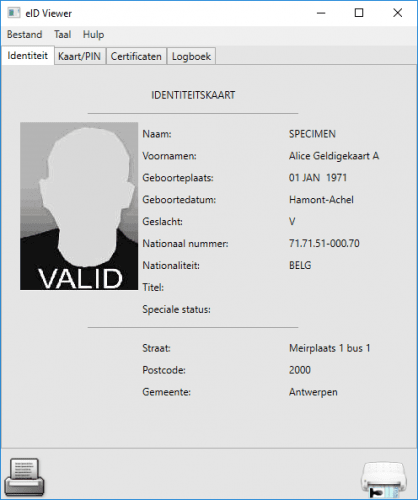Click the Meirplaats 1 bus 1 street value
This screenshot has height=500, width=418.
point(330,348)
